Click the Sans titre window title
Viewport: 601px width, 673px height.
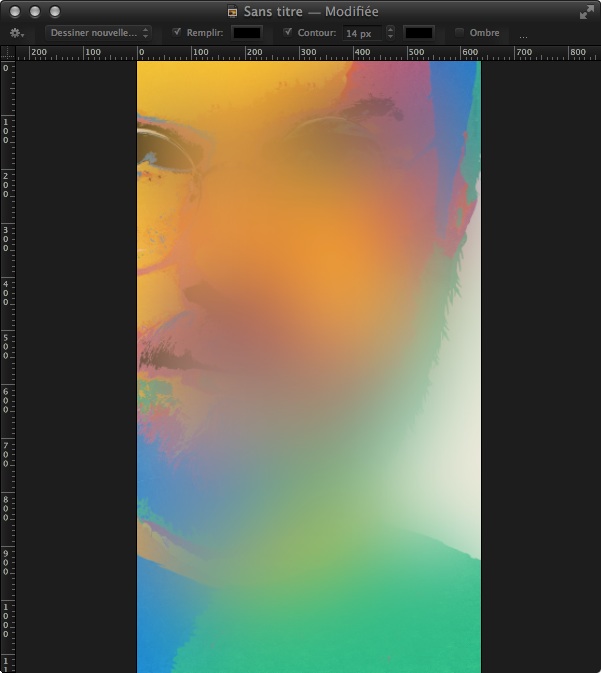pyautogui.click(x=273, y=12)
